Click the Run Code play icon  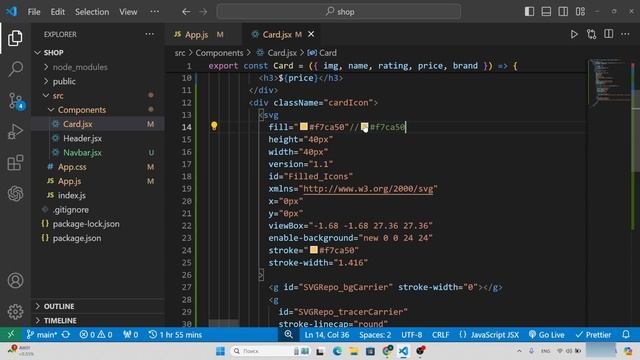click(574, 34)
